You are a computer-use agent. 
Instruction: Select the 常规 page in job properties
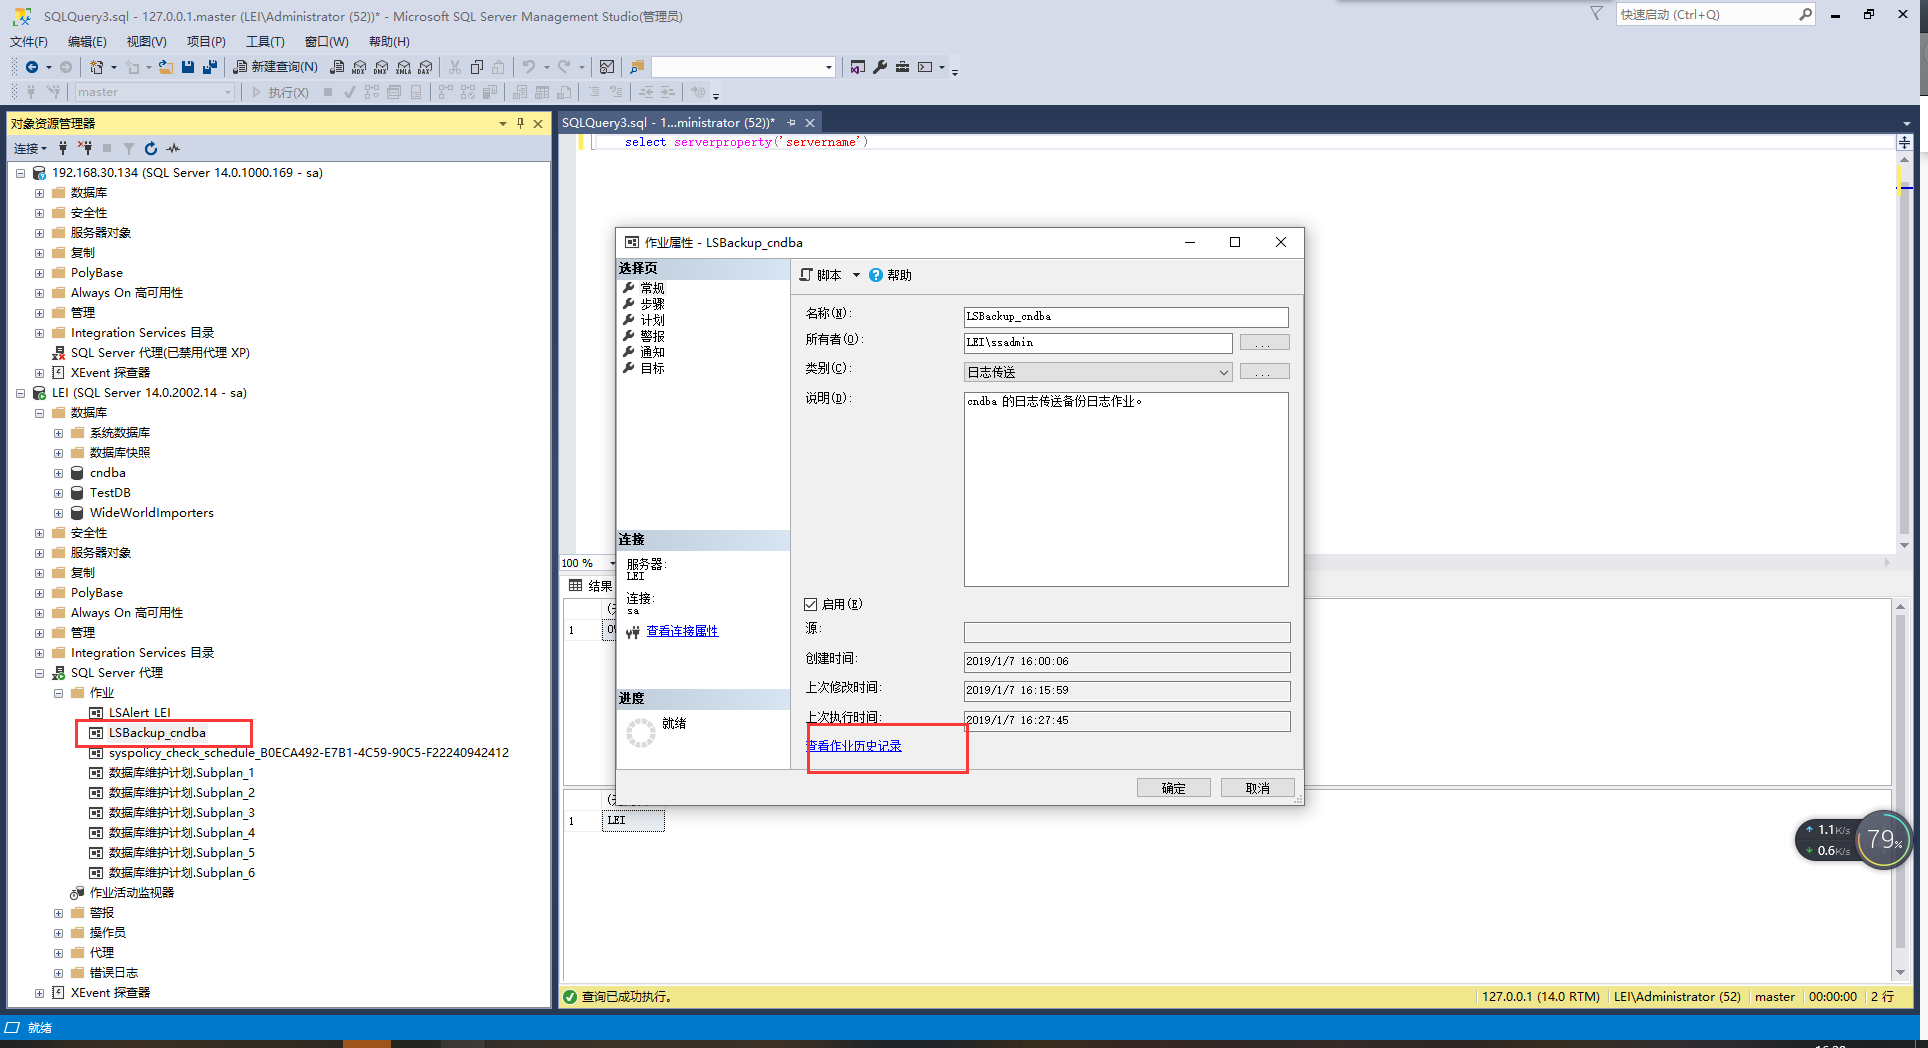652,288
